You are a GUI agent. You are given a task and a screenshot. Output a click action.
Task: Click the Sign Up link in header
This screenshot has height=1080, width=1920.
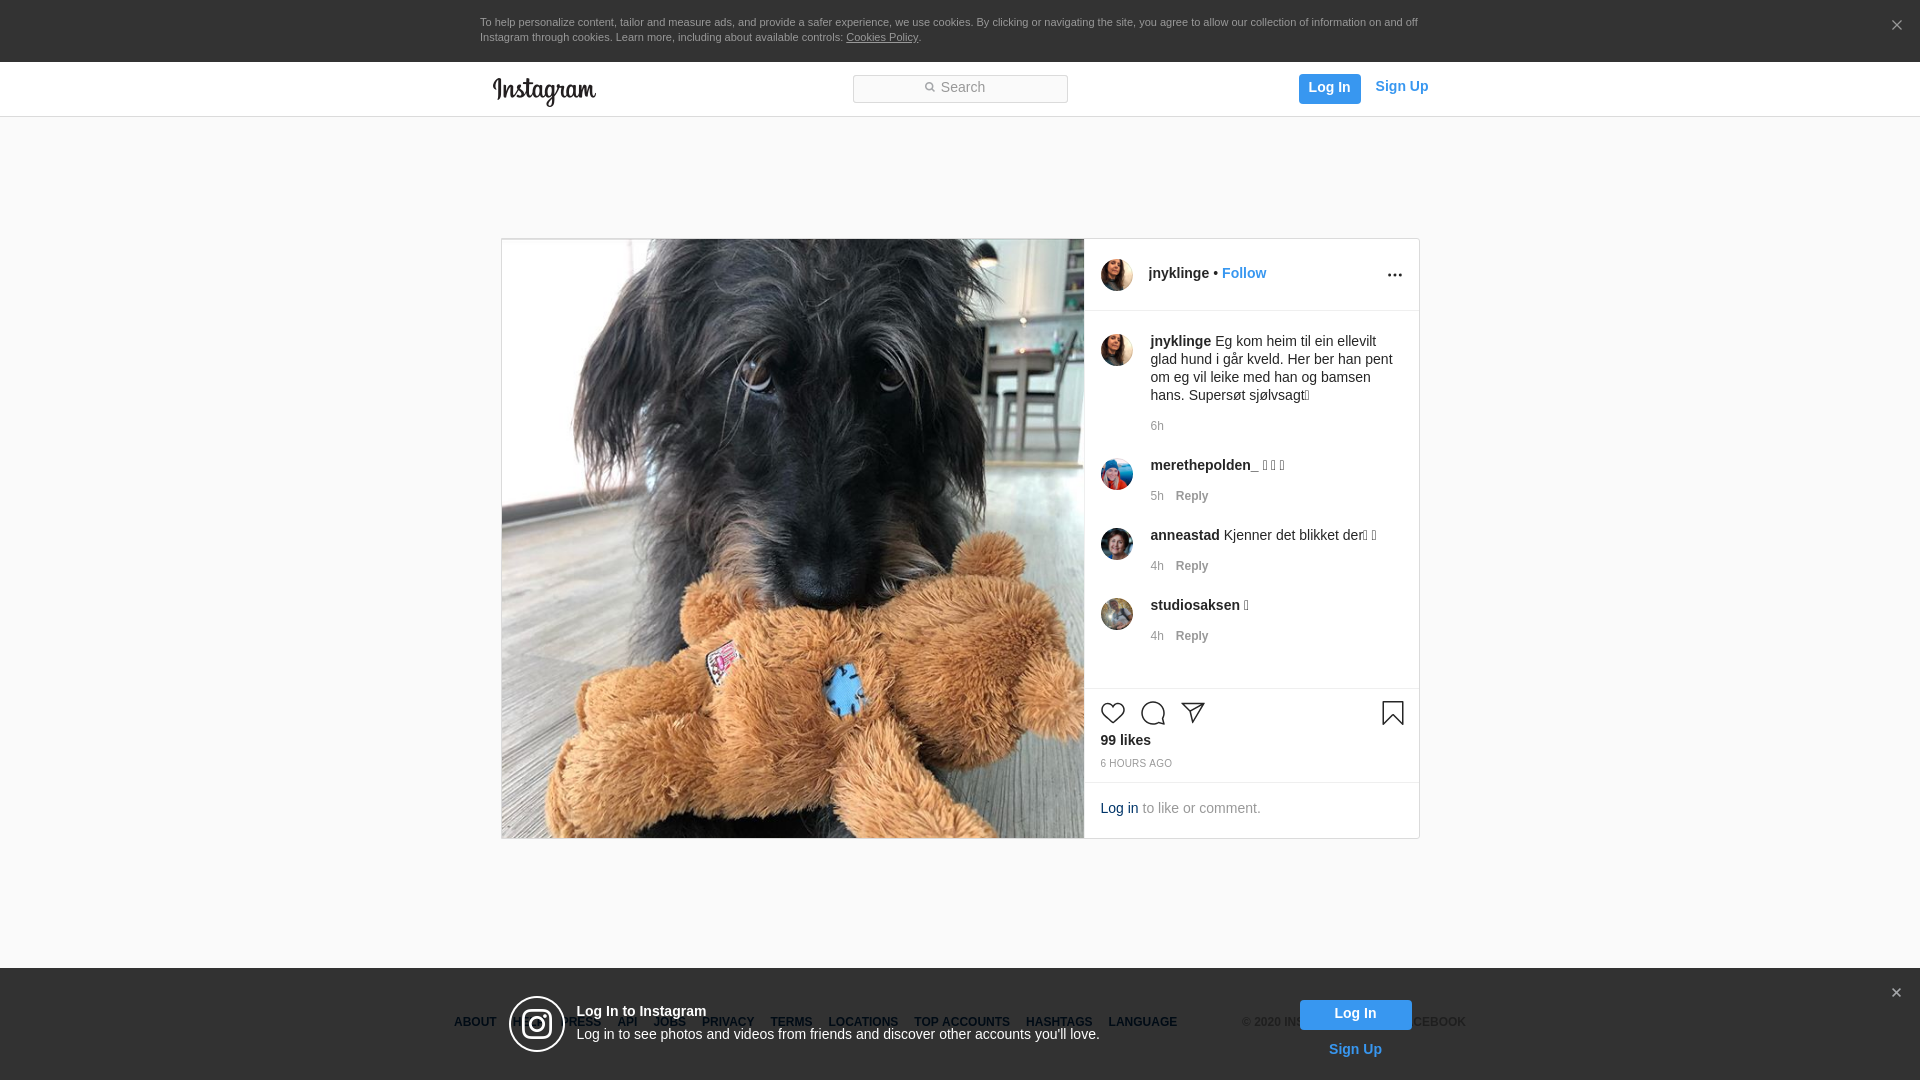(x=1401, y=87)
